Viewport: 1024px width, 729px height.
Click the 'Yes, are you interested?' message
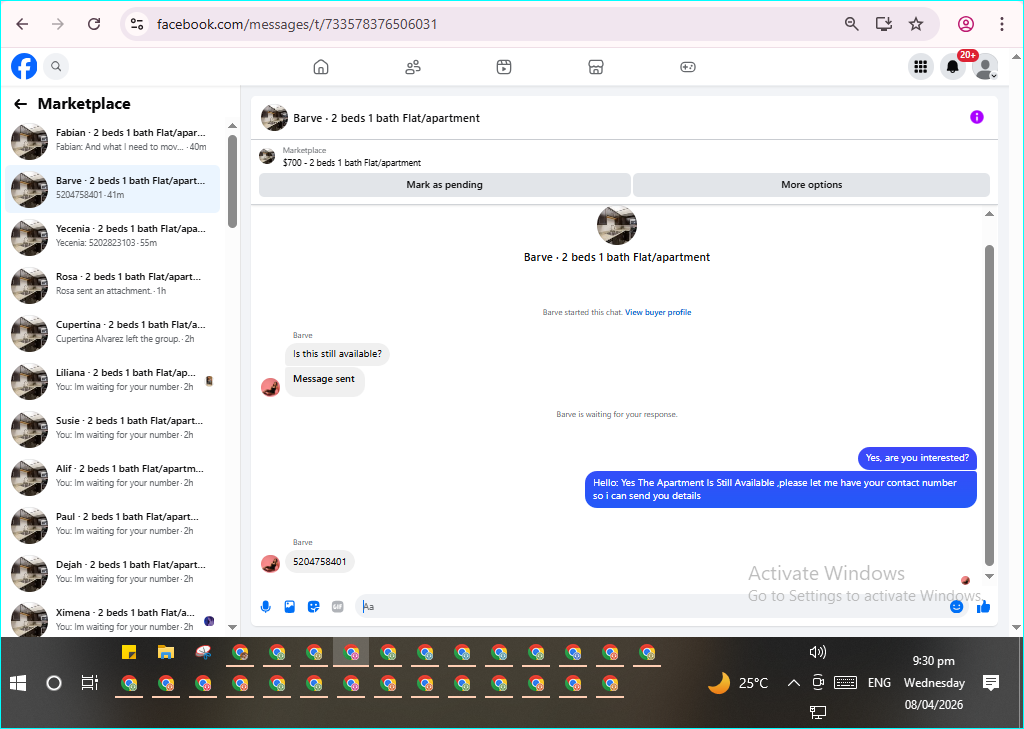(917, 458)
